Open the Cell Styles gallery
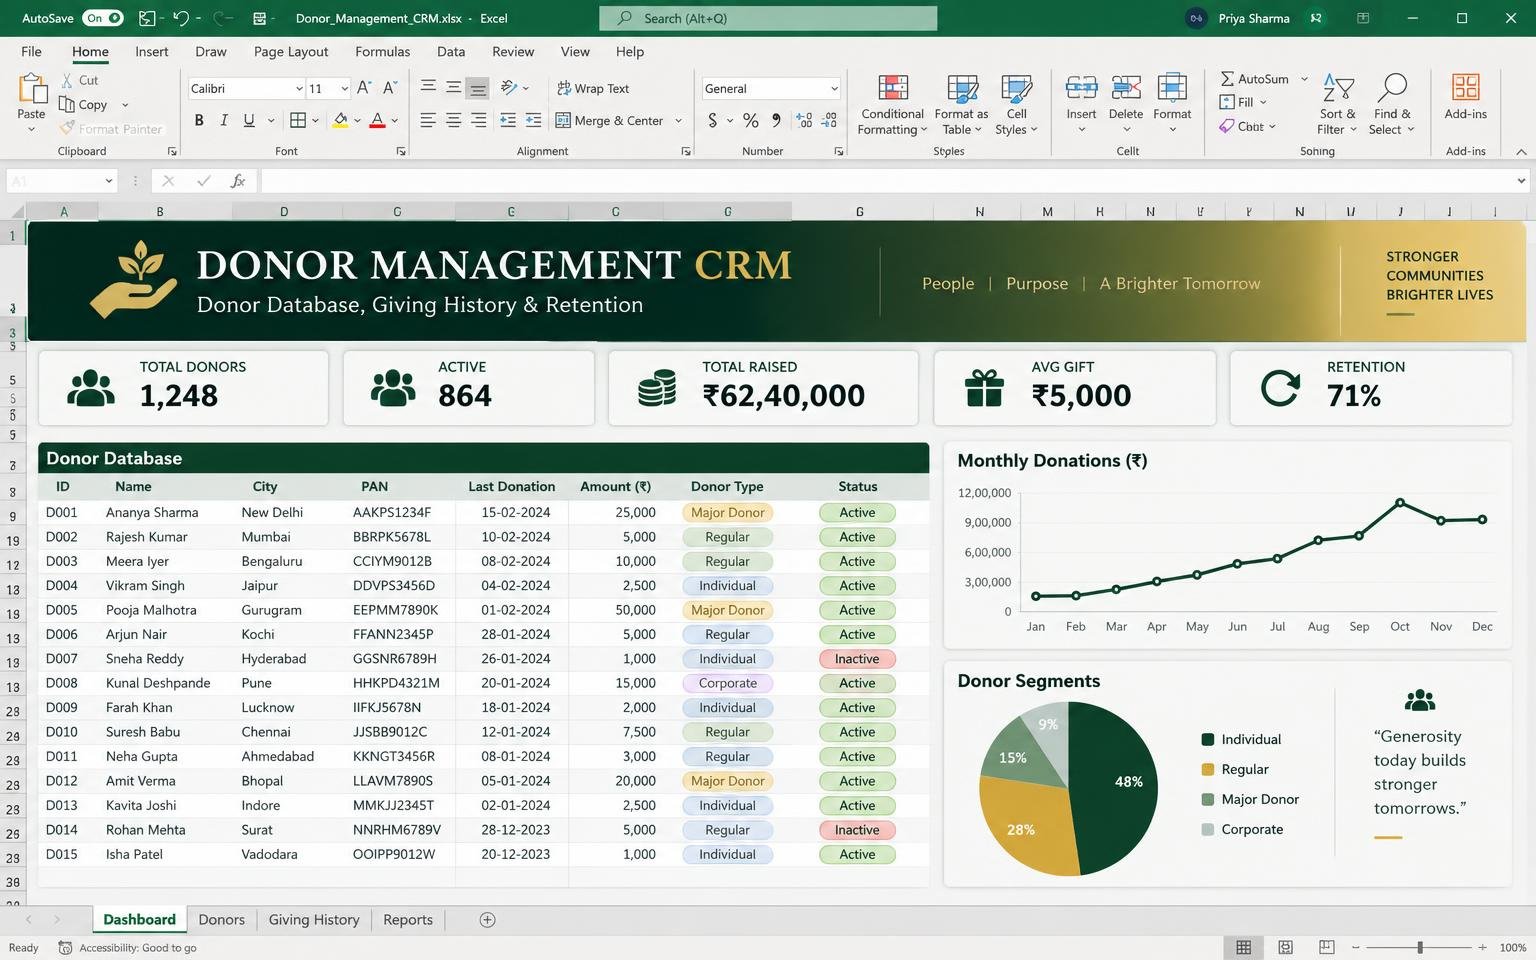 1016,104
